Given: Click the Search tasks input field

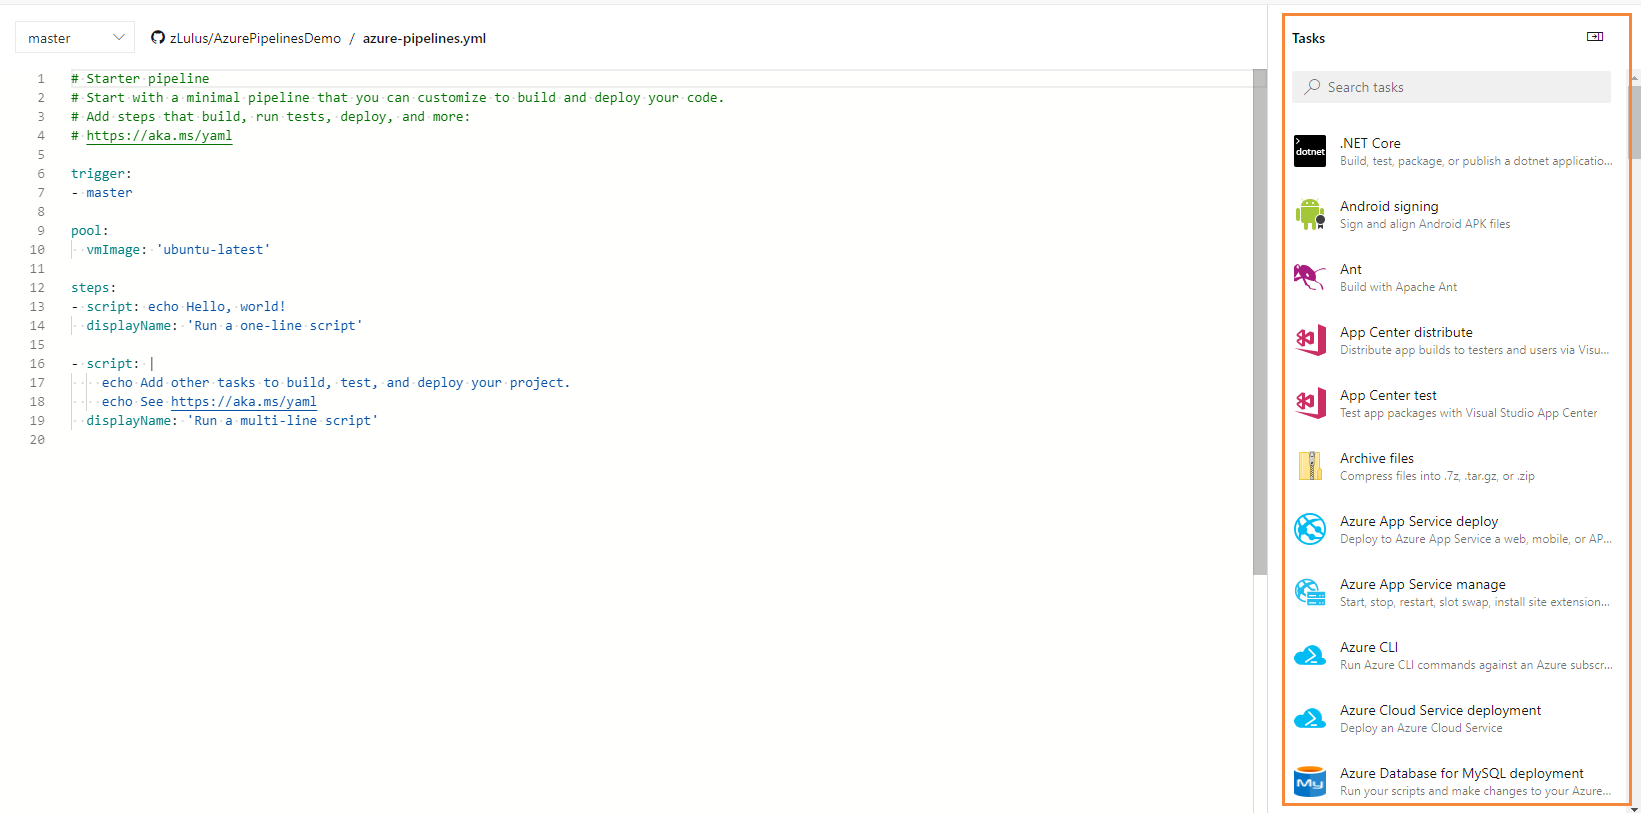Looking at the screenshot, I should pyautogui.click(x=1451, y=87).
